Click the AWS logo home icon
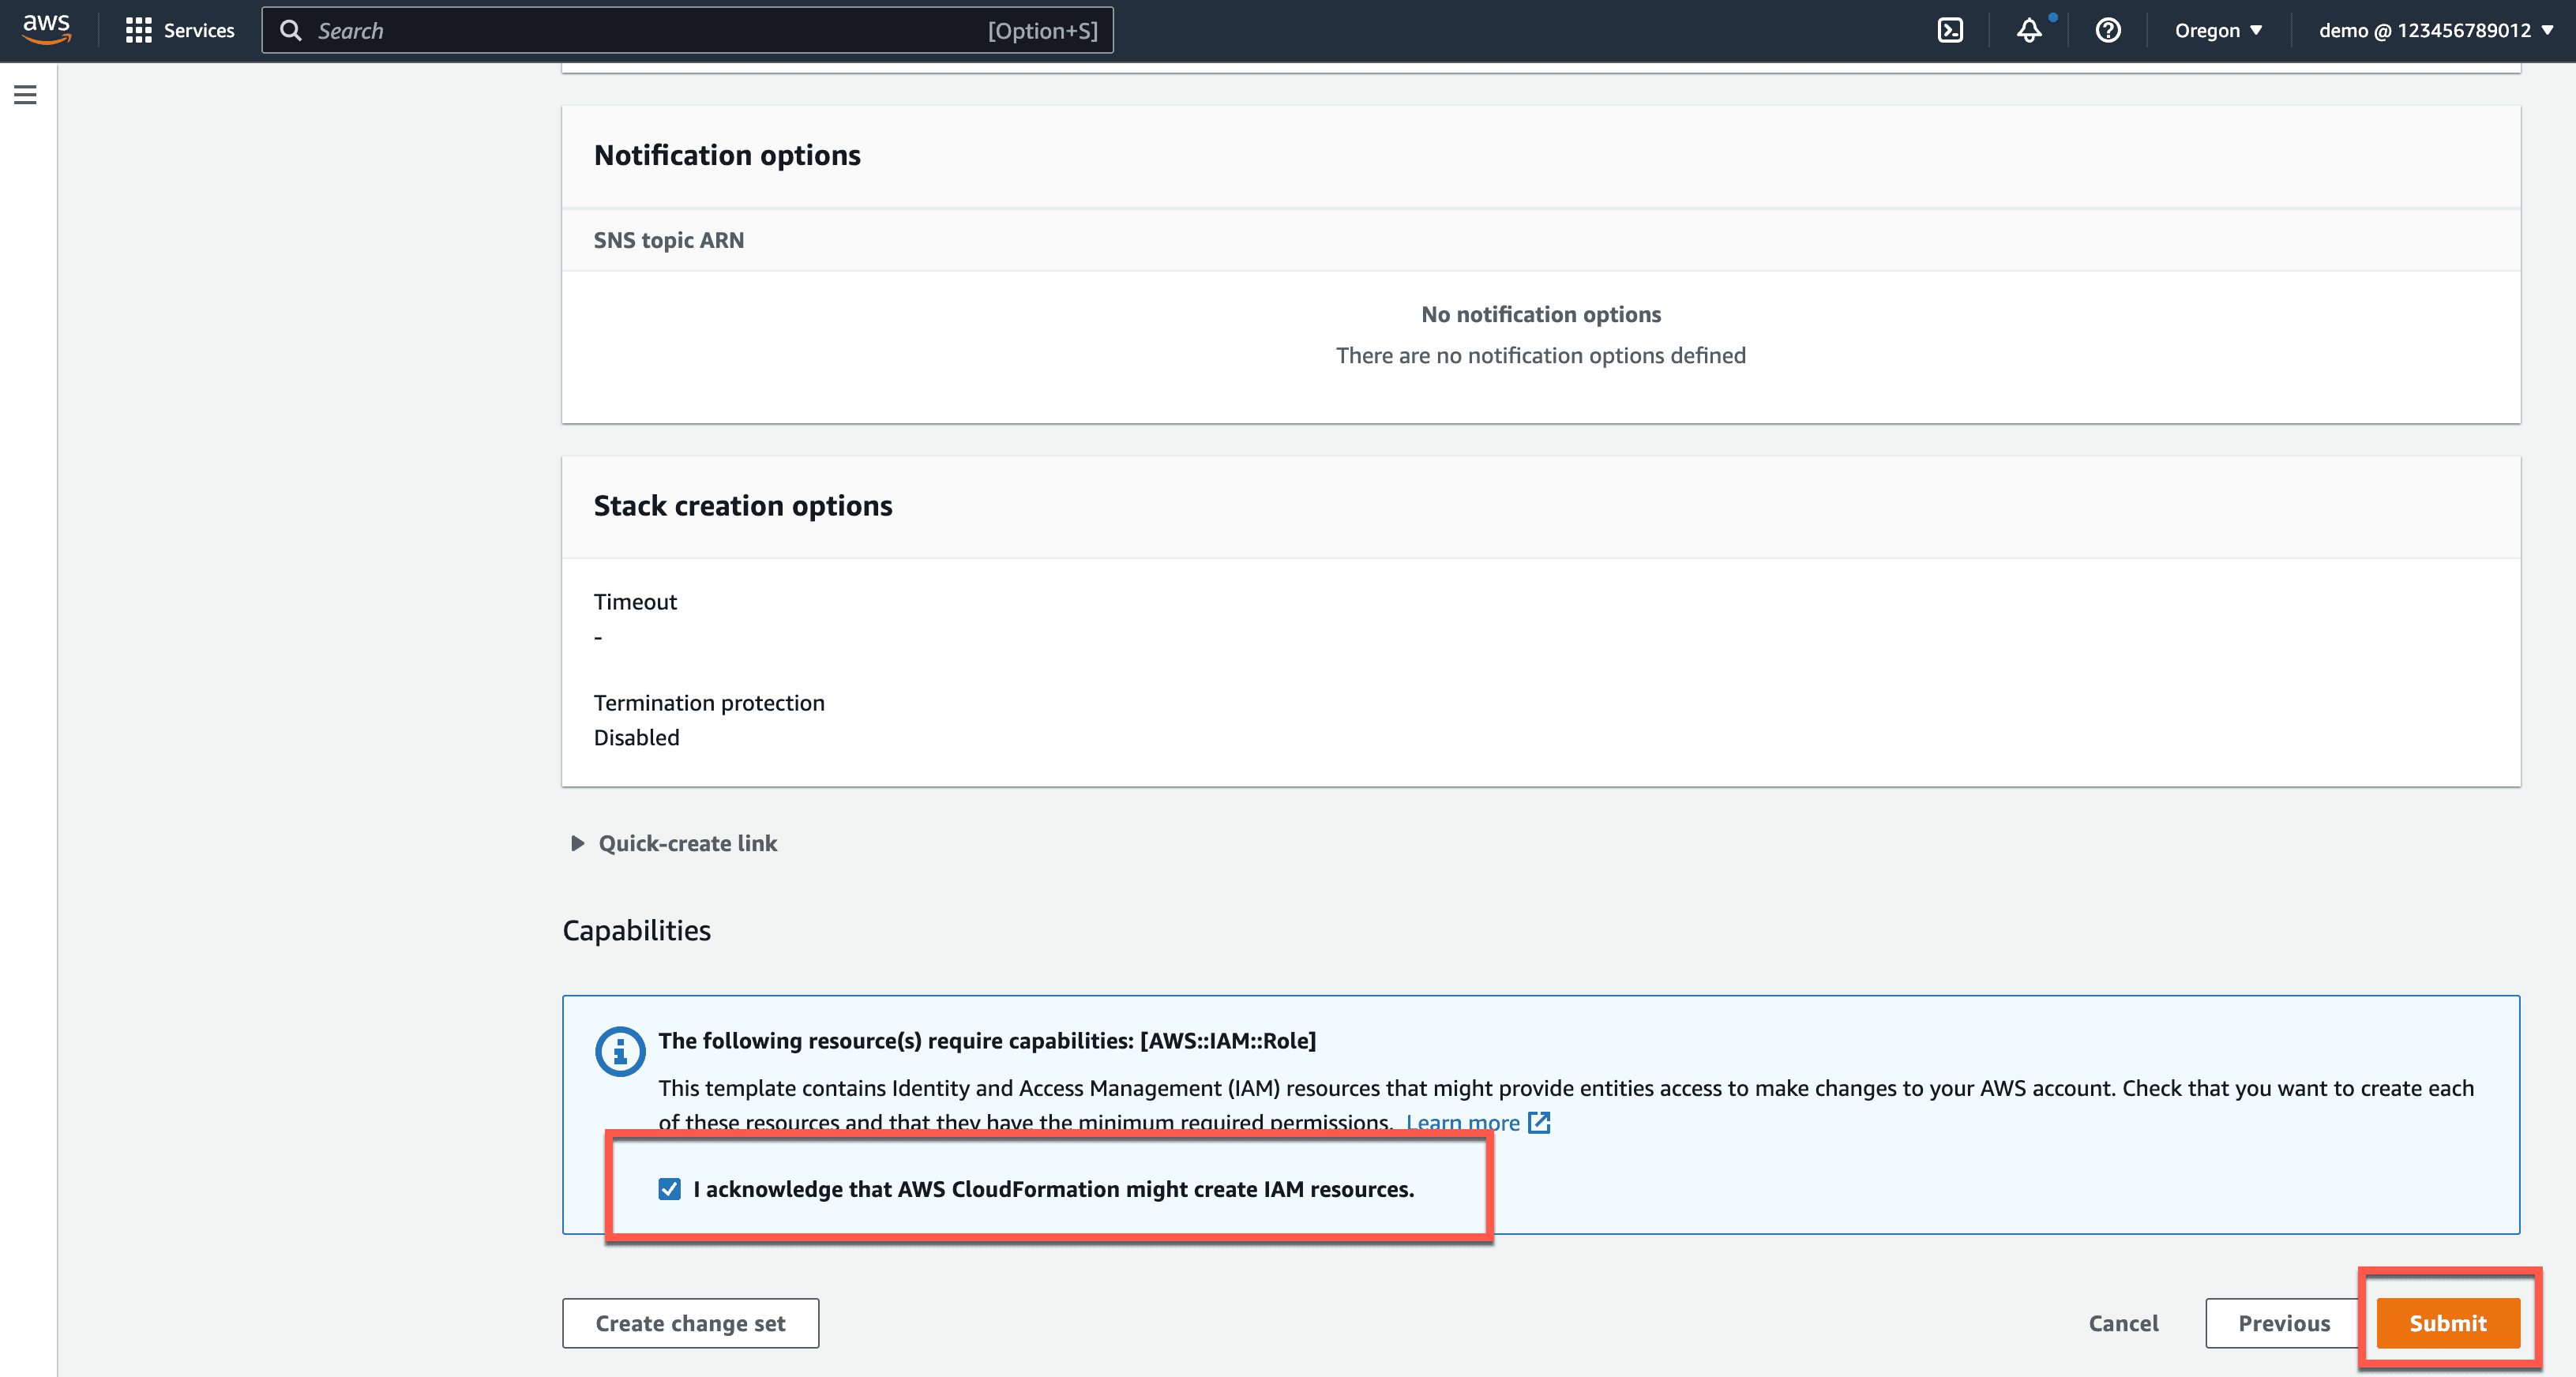 (x=46, y=29)
